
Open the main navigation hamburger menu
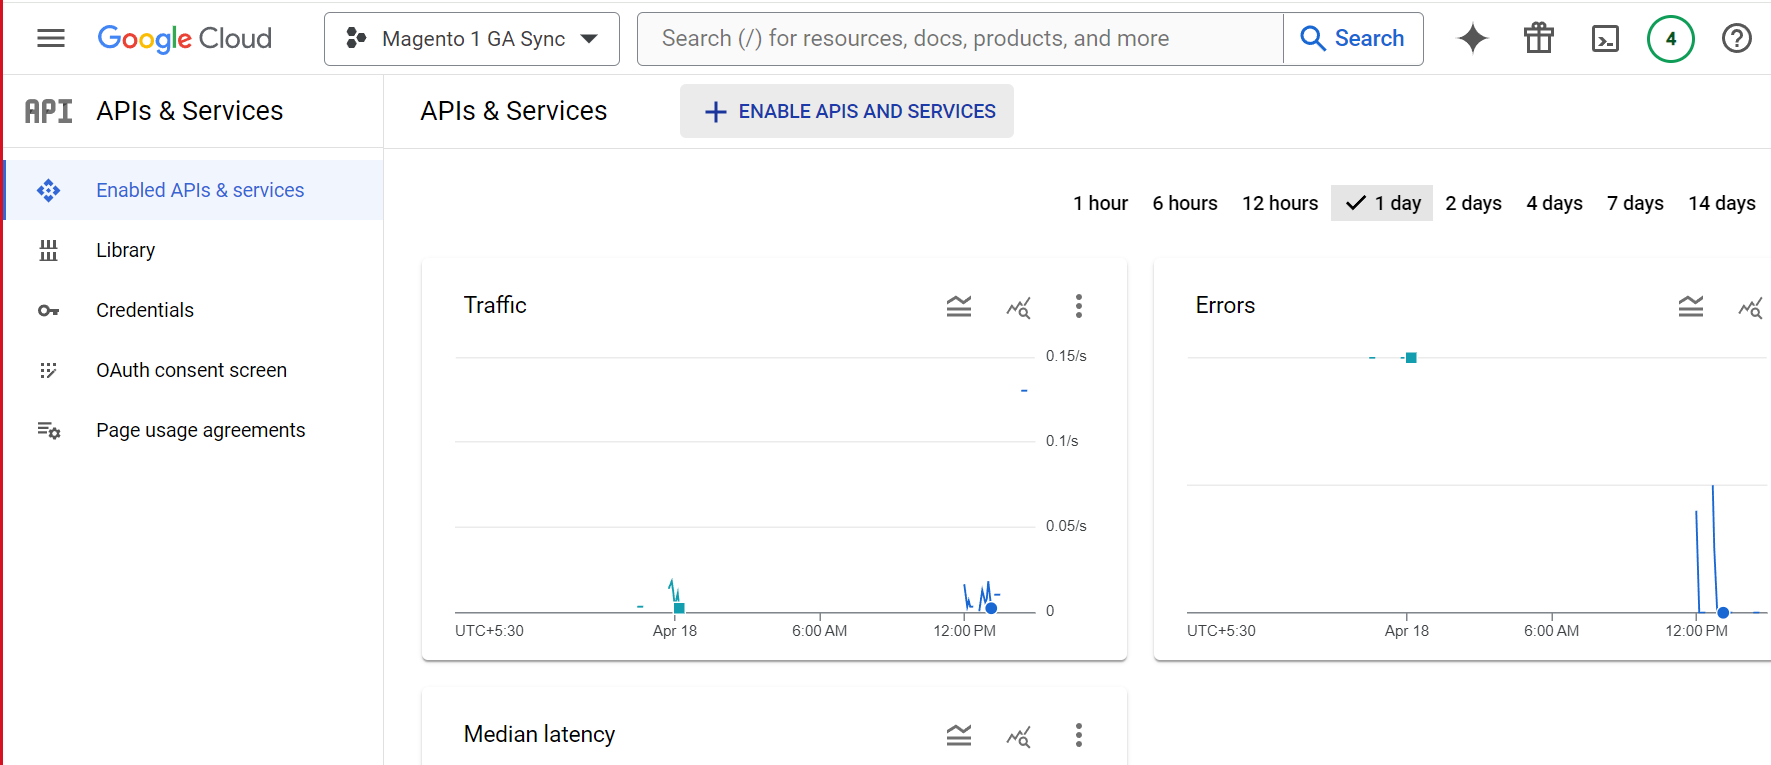pyautogui.click(x=50, y=39)
